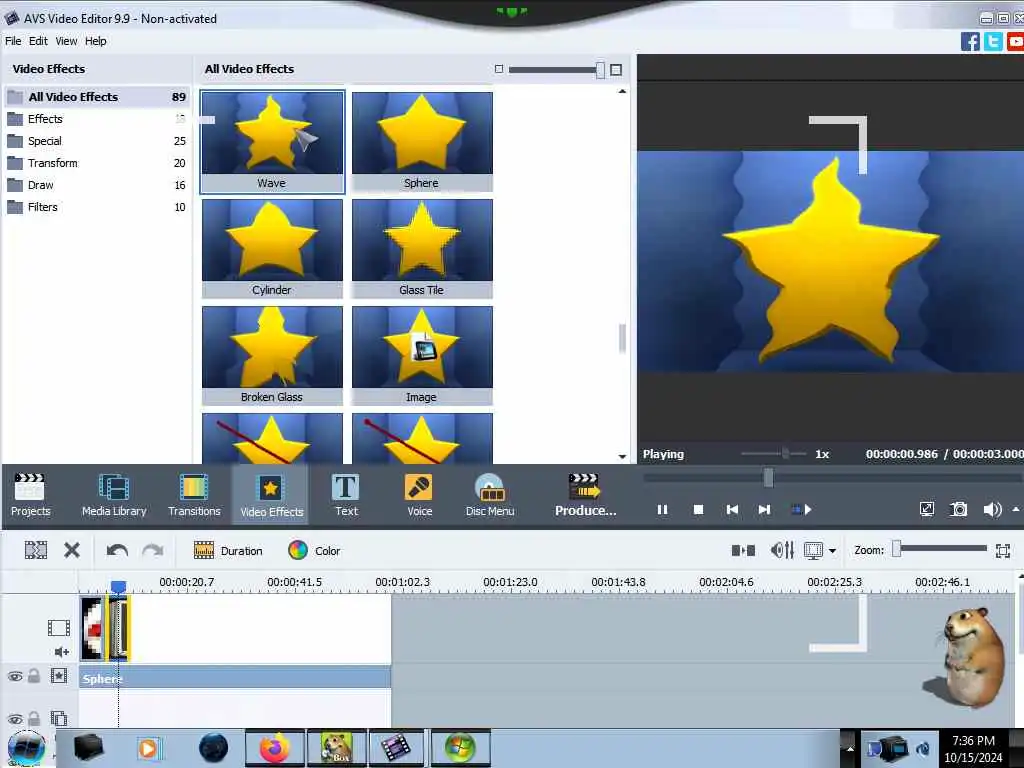The height and width of the screenshot is (768, 1024).
Task: Select the Video Effects button
Action: pyautogui.click(x=271, y=495)
